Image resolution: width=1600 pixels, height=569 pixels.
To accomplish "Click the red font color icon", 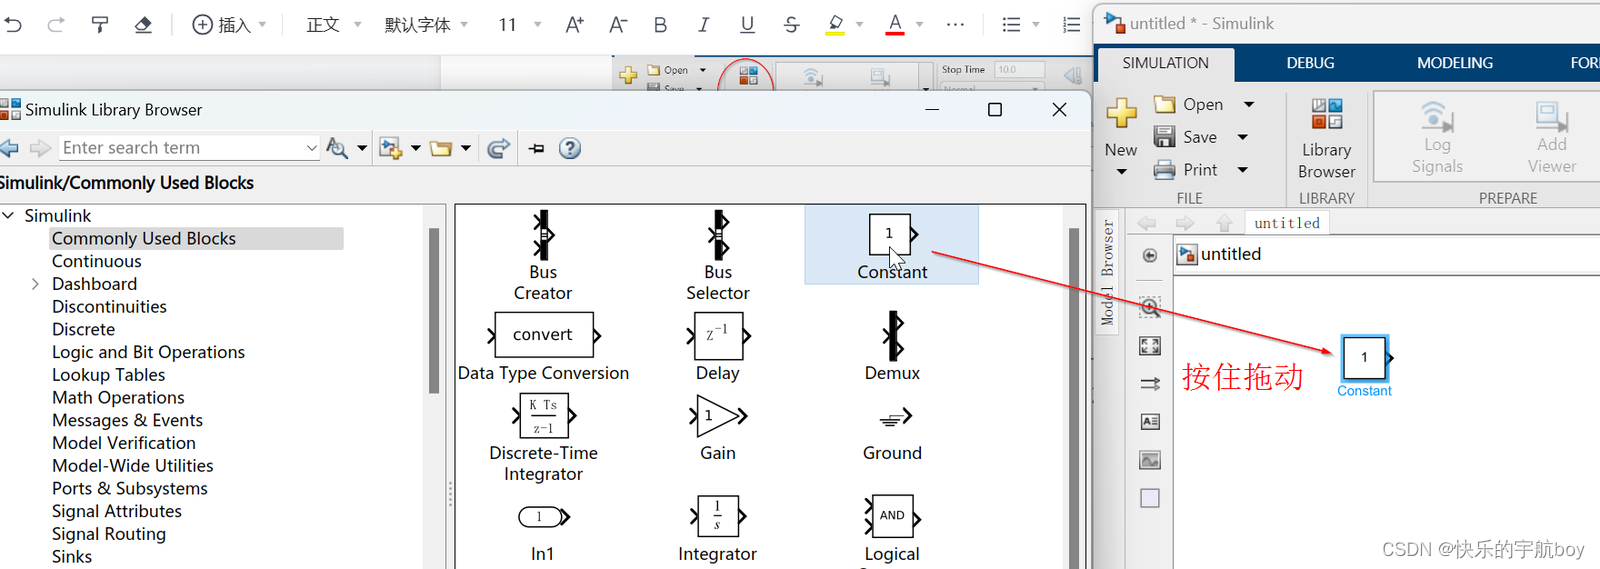I will click(x=895, y=24).
